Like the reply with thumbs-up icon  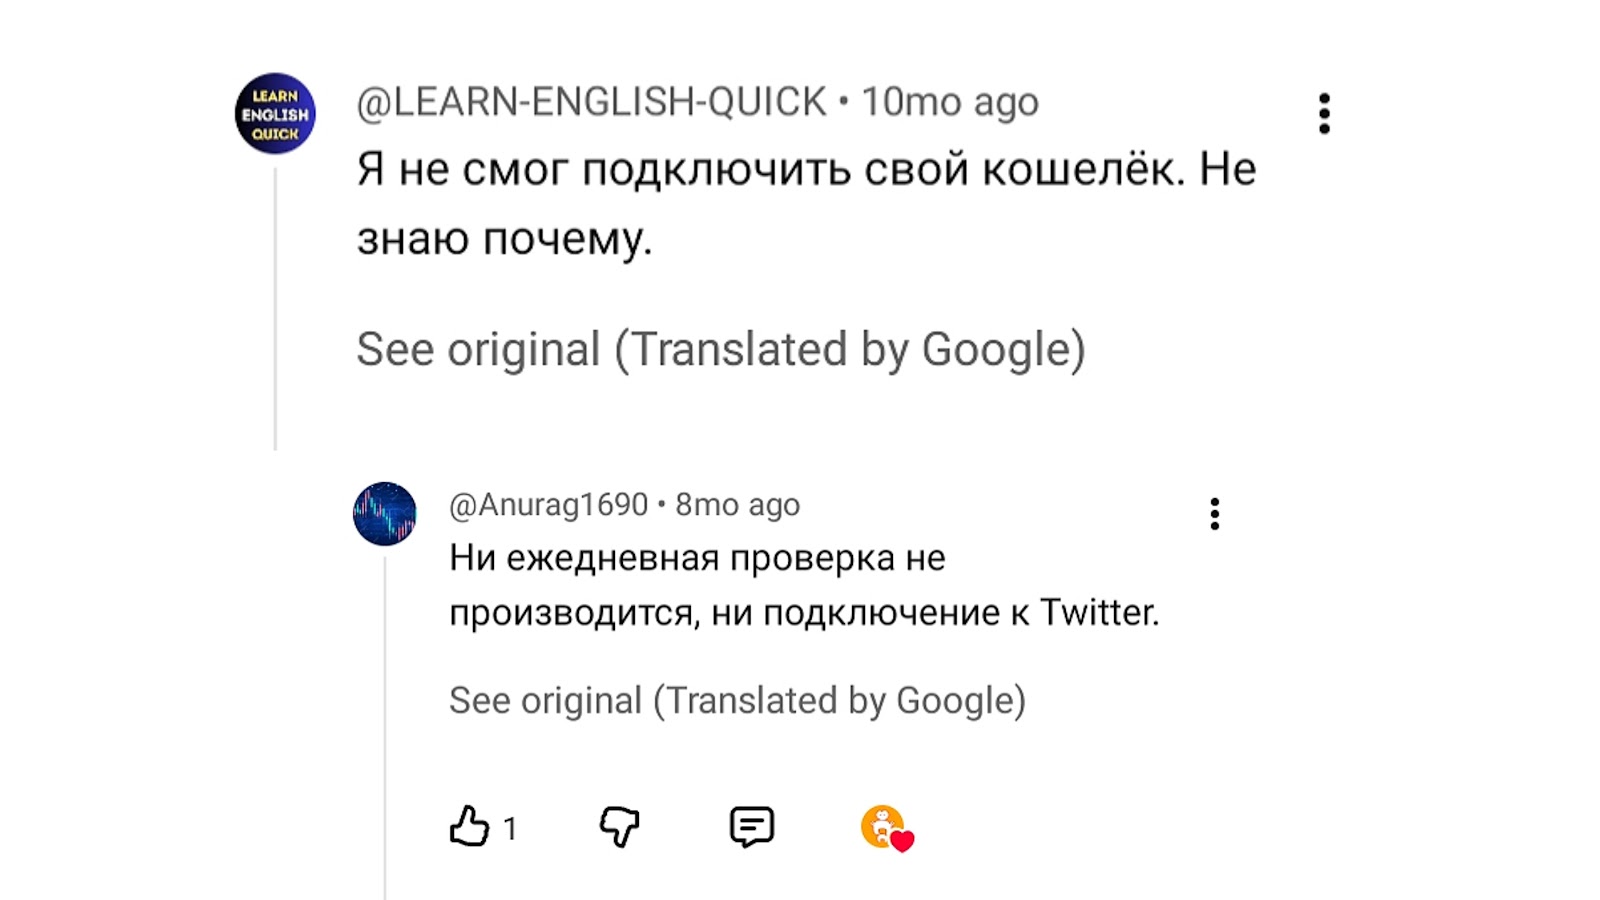tap(469, 827)
